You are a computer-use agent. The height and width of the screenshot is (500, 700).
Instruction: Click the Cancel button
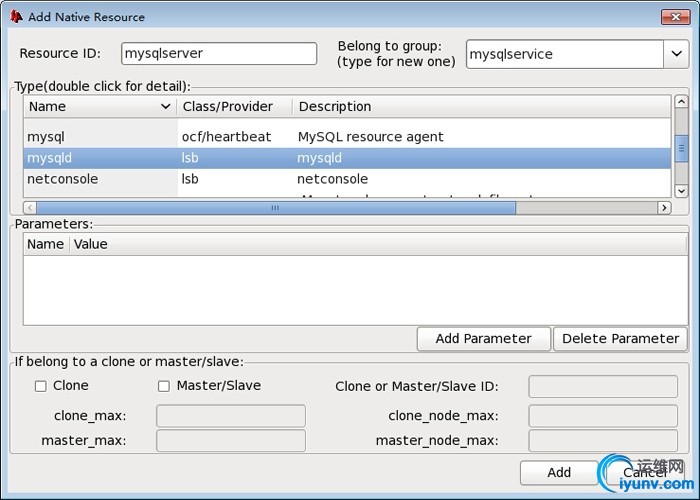[645, 473]
